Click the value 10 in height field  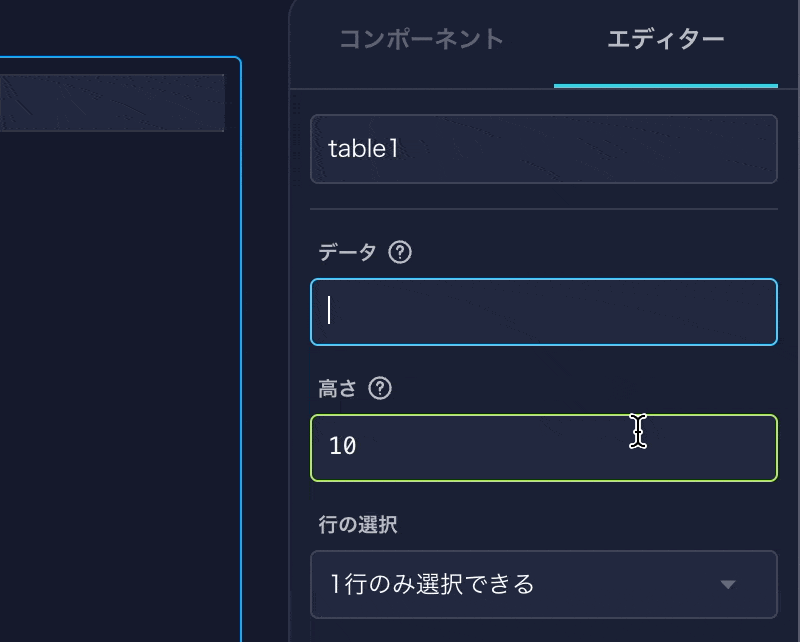pos(342,447)
